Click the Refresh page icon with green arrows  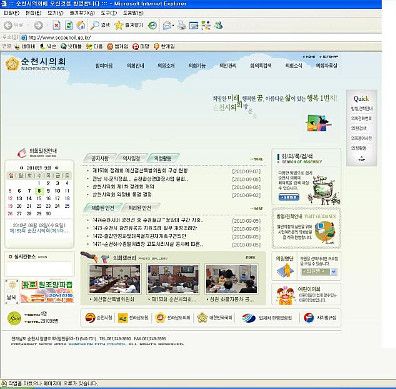coord(69,25)
